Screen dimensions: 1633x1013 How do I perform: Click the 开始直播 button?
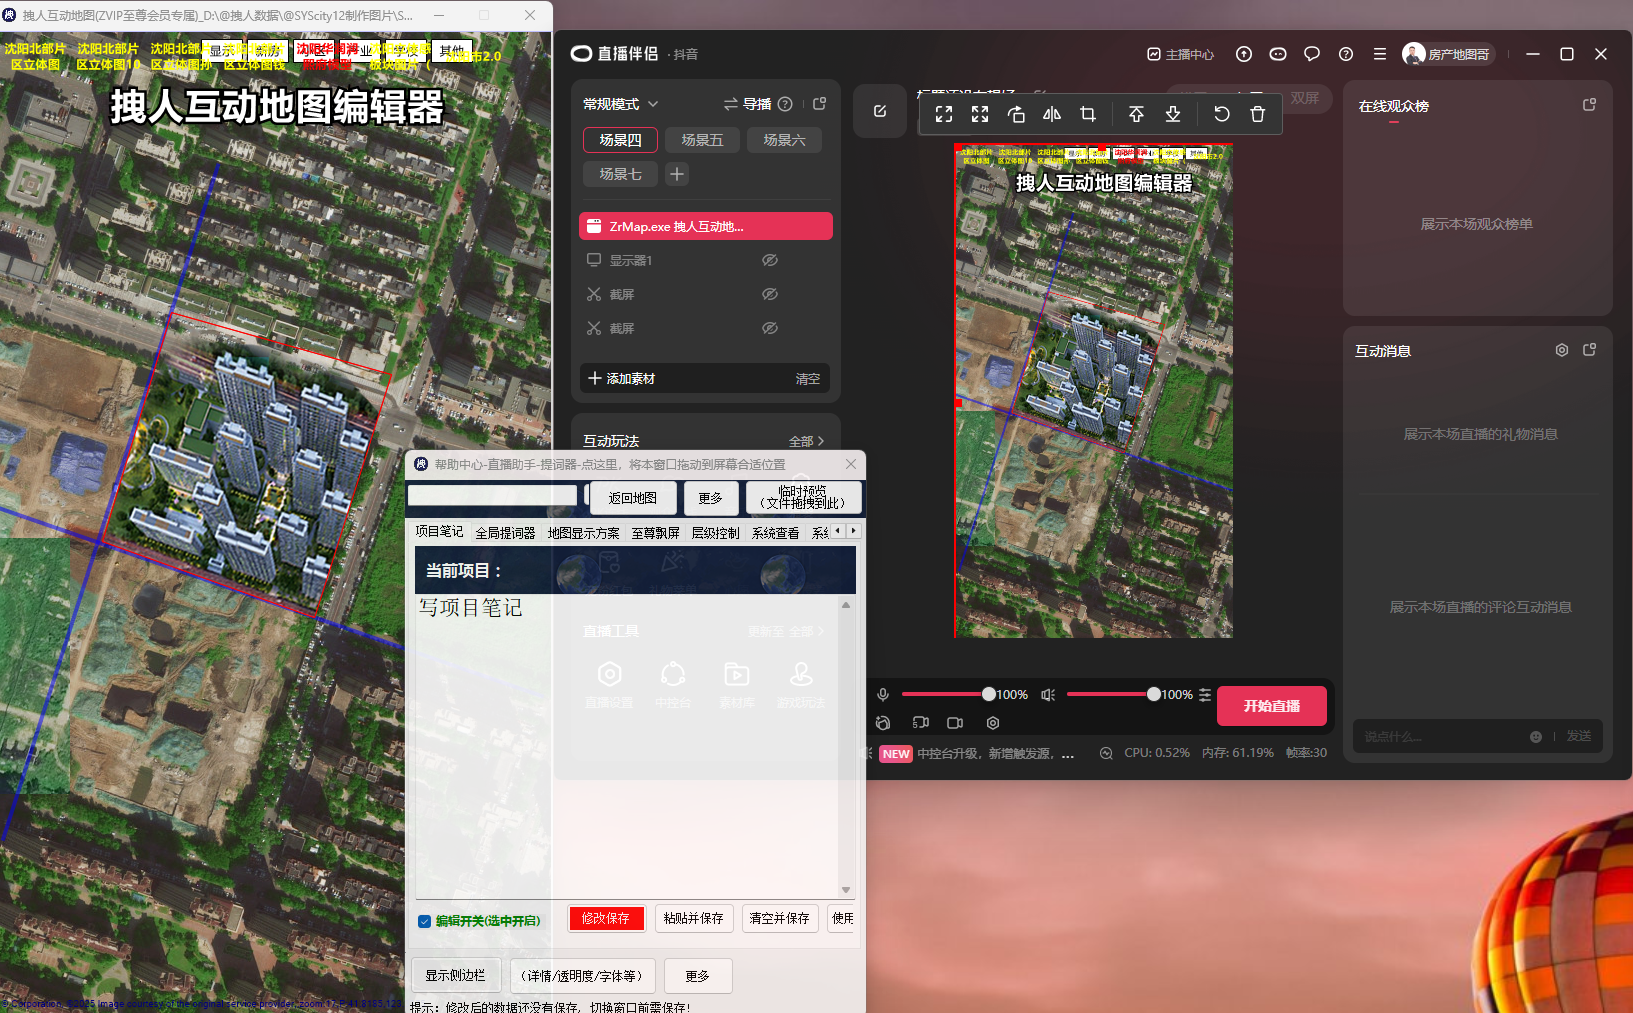[1272, 706]
